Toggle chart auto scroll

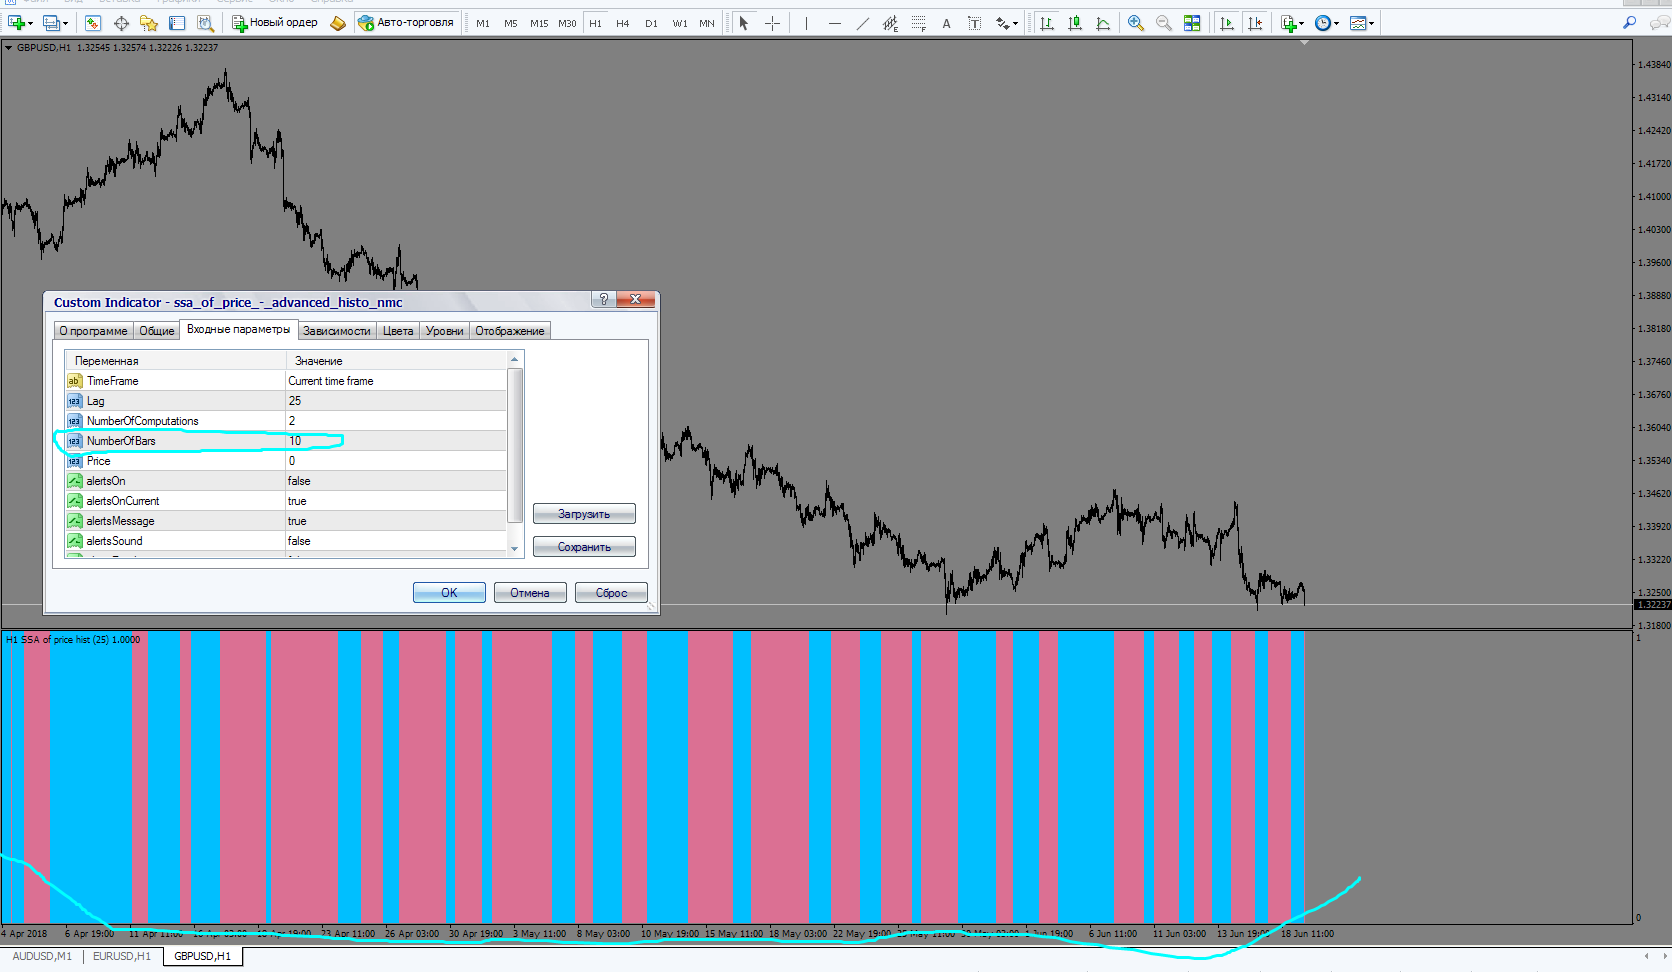[1227, 23]
